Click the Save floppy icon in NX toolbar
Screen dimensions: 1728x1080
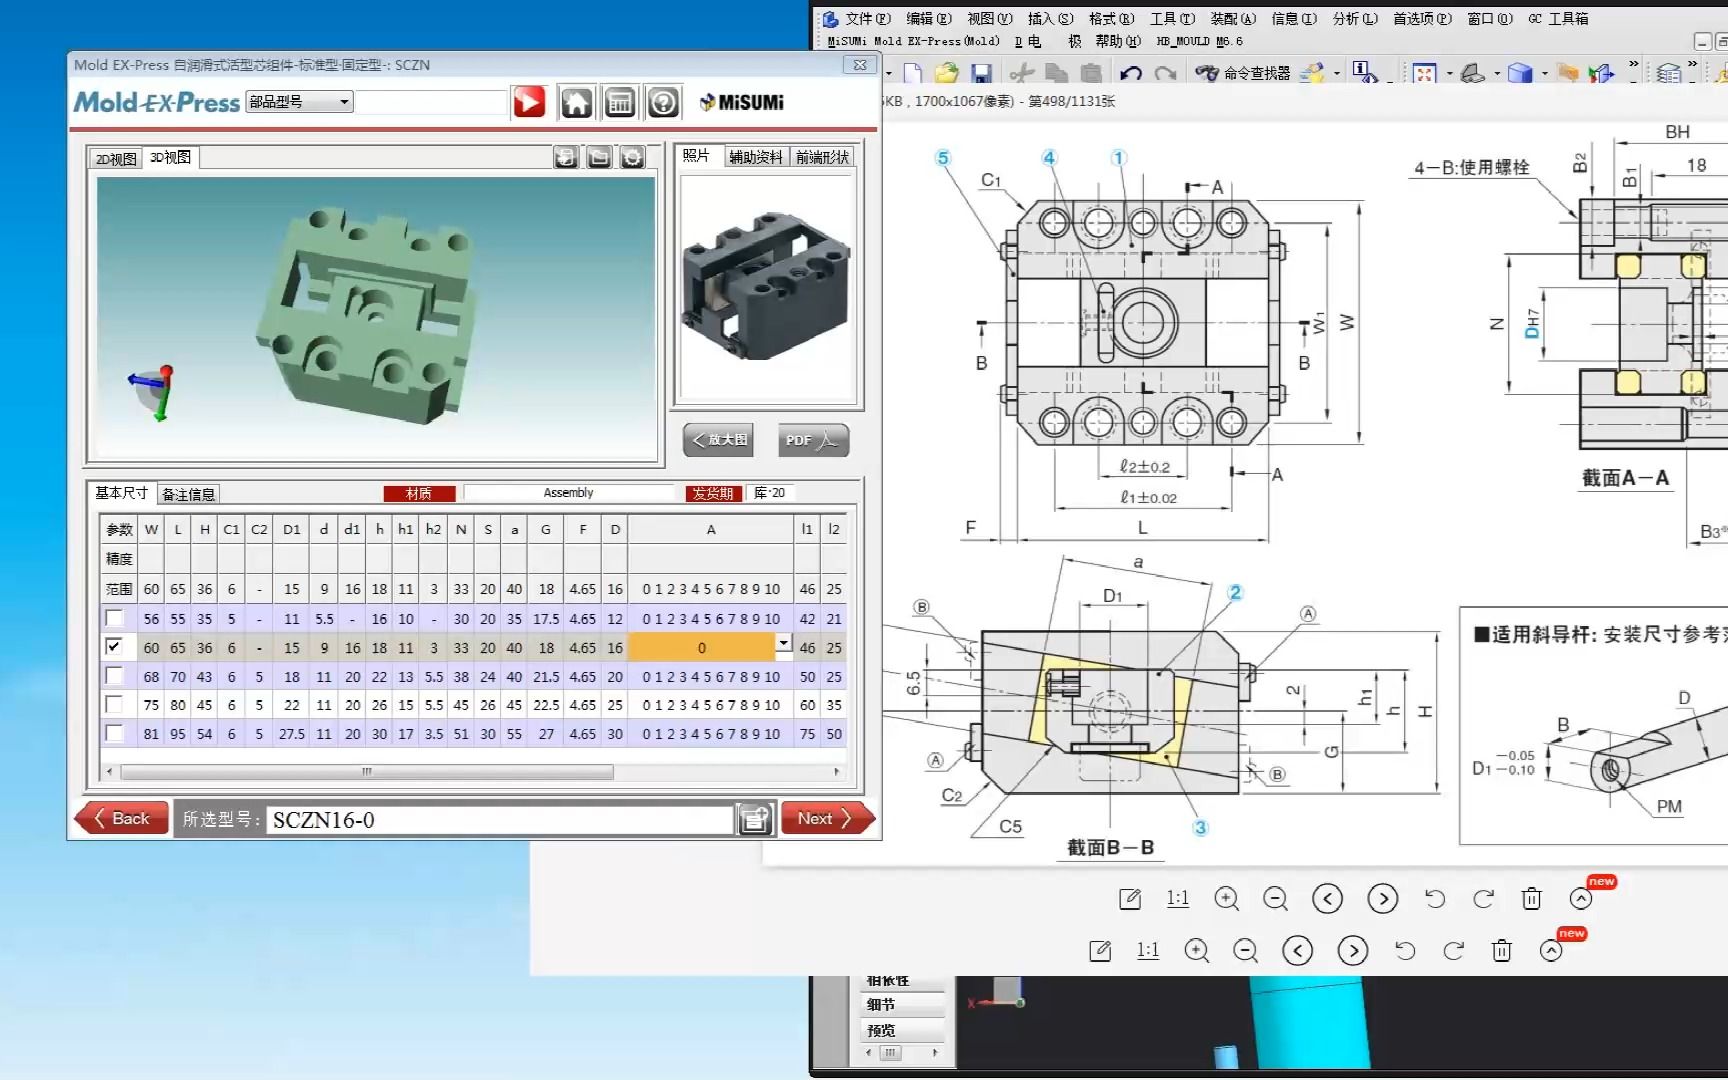[x=981, y=73]
